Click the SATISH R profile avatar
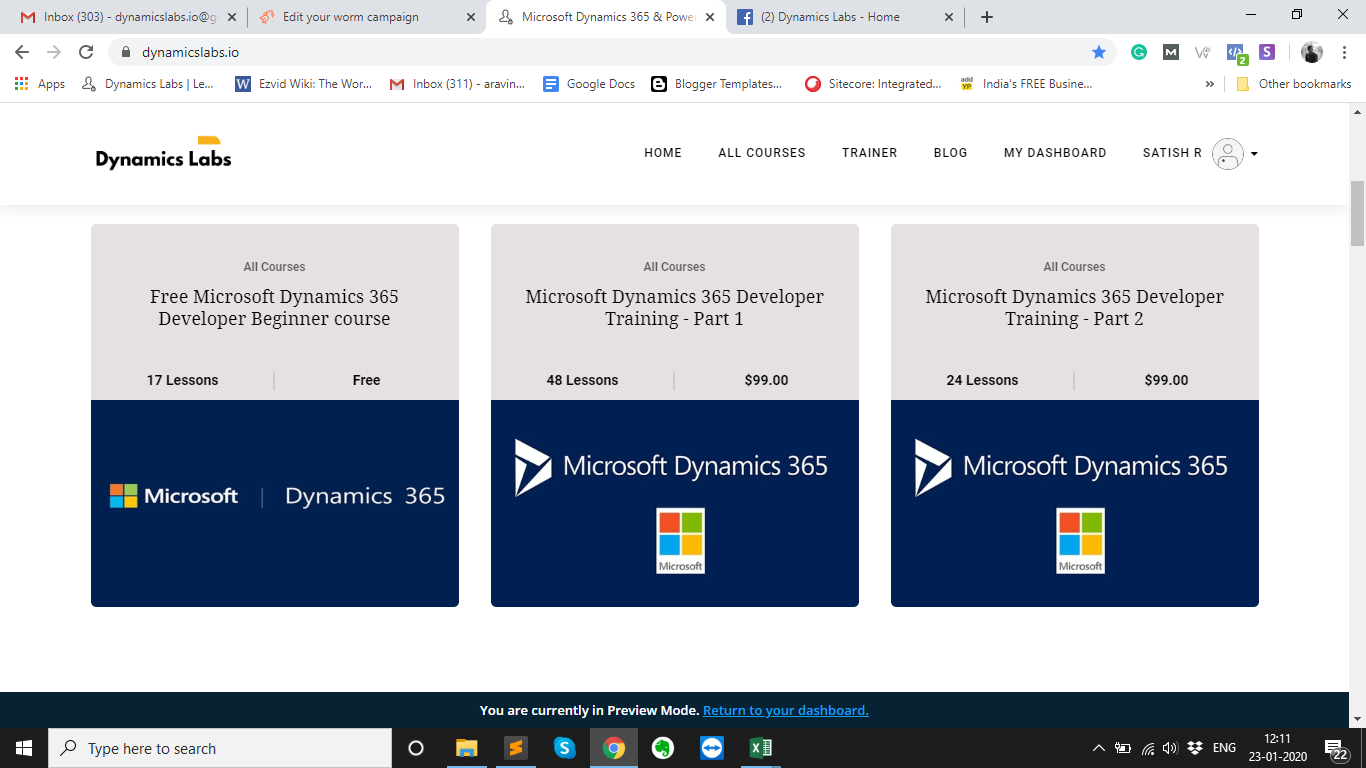The width and height of the screenshot is (1366, 768). 1227,154
